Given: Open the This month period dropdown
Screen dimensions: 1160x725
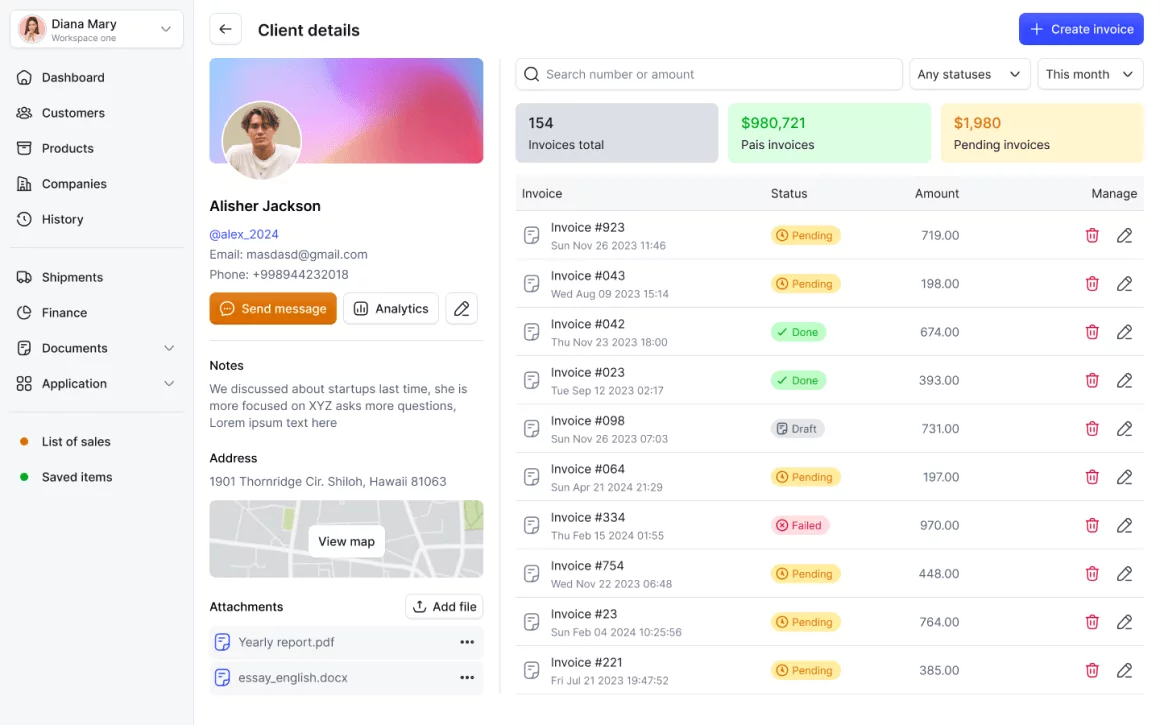Looking at the screenshot, I should (1089, 74).
